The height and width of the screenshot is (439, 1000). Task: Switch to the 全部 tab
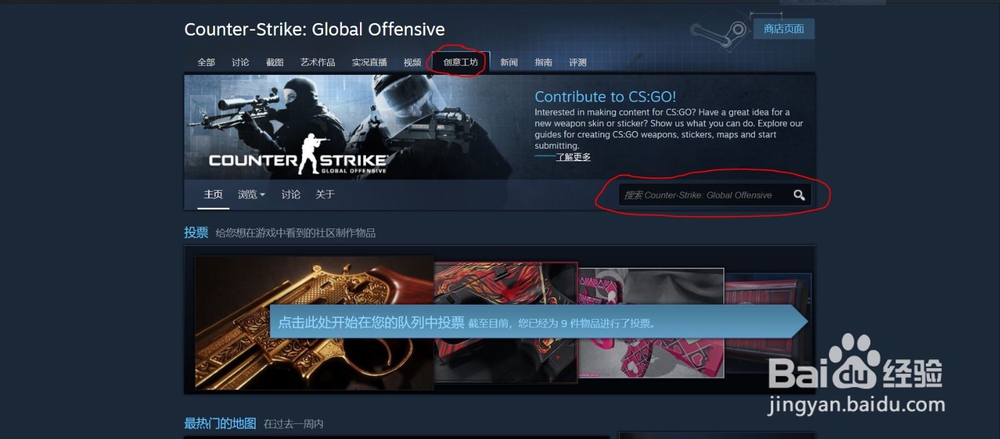(x=206, y=63)
